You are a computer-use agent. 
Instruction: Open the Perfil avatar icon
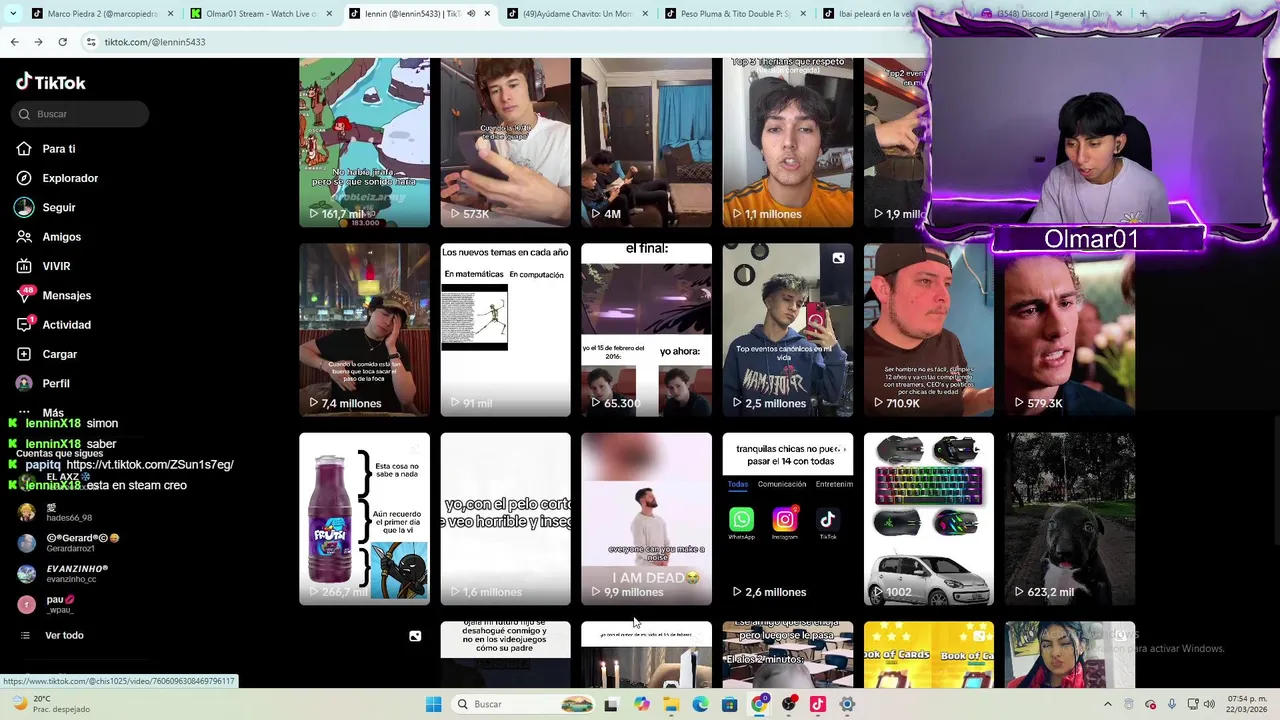24,383
